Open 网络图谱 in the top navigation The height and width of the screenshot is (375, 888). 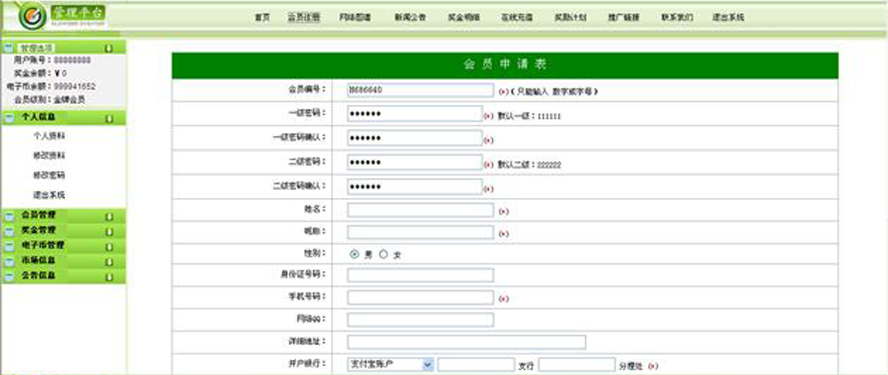tap(355, 18)
